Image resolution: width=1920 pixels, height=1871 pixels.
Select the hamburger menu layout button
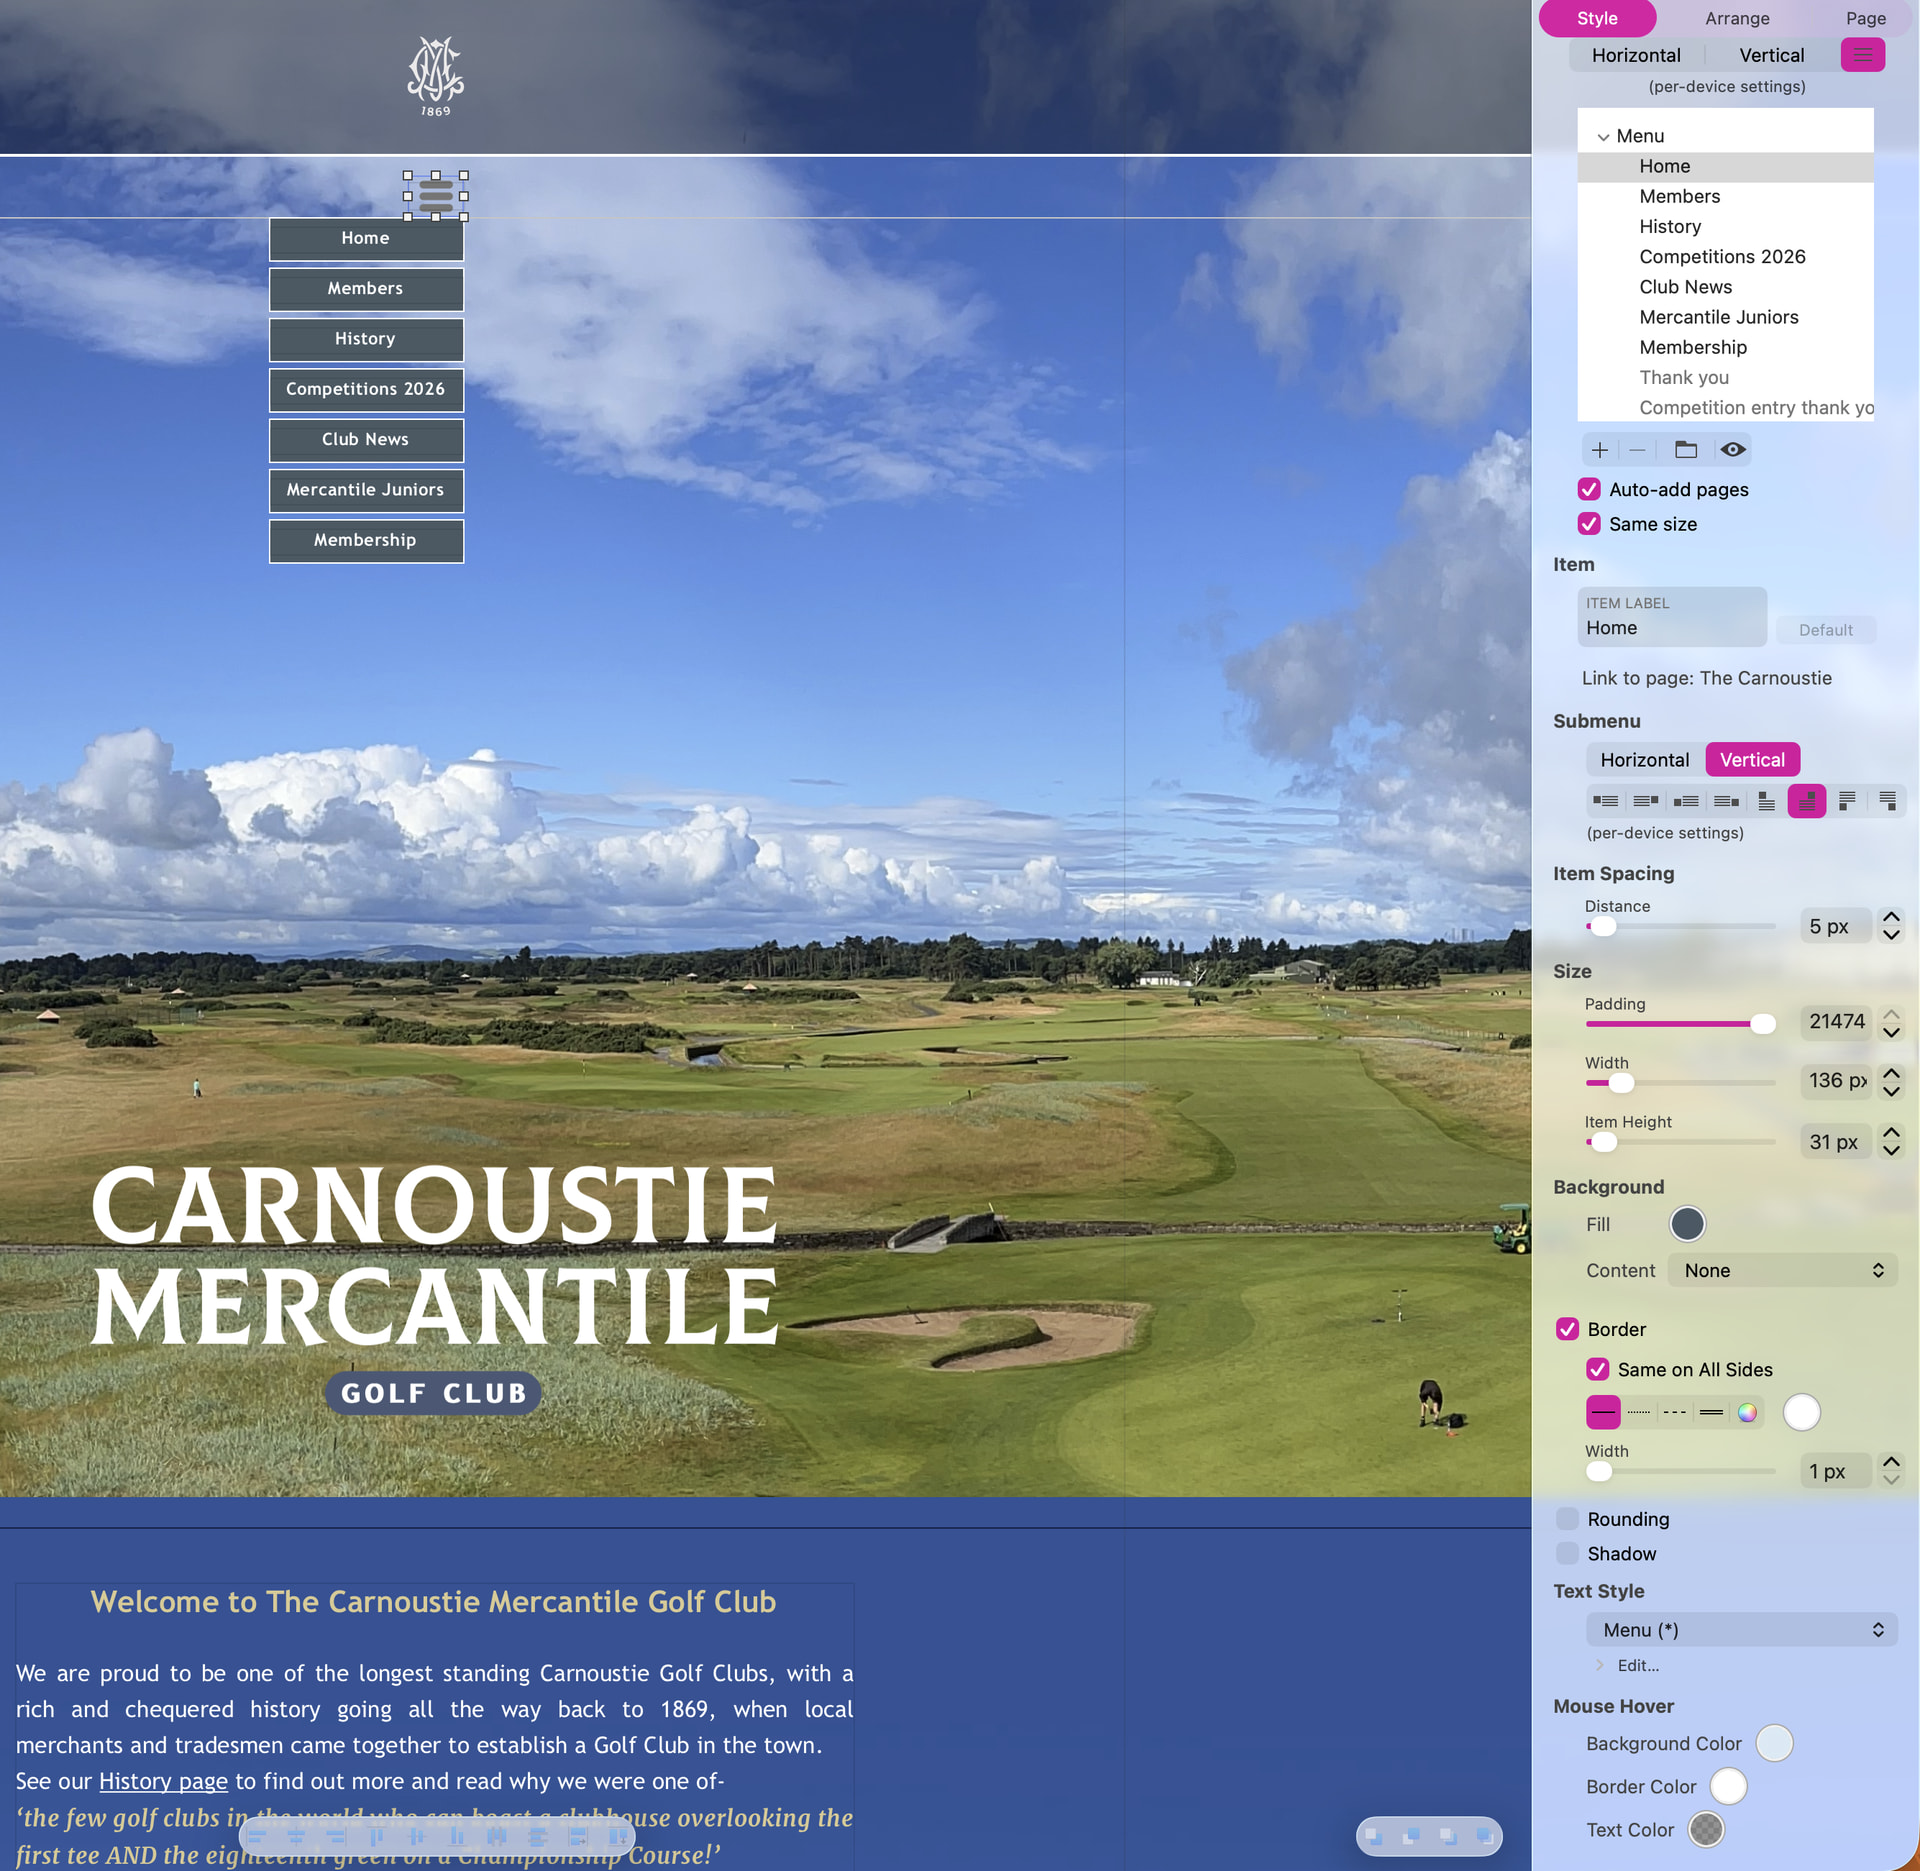(x=1863, y=55)
